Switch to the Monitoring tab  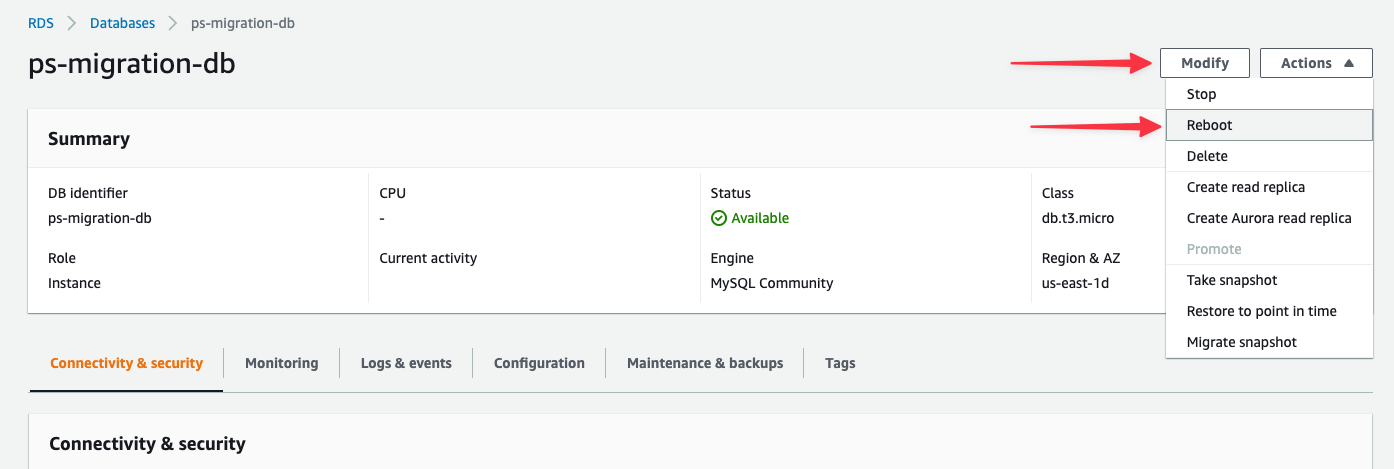(x=282, y=363)
